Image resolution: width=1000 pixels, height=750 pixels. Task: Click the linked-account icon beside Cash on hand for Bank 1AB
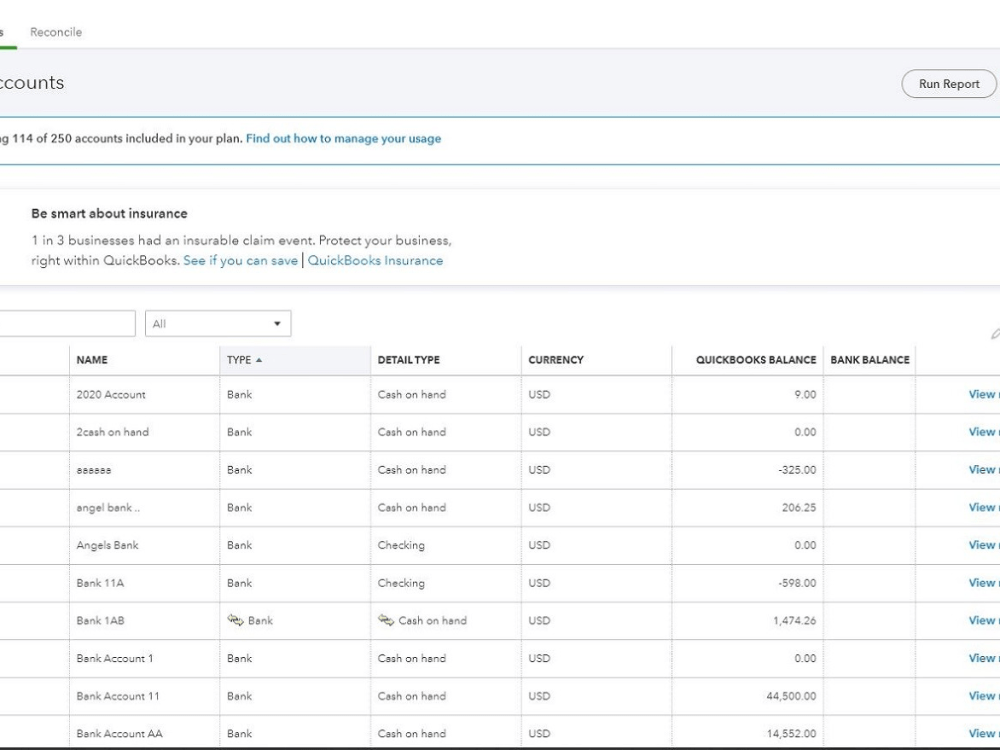coord(386,620)
